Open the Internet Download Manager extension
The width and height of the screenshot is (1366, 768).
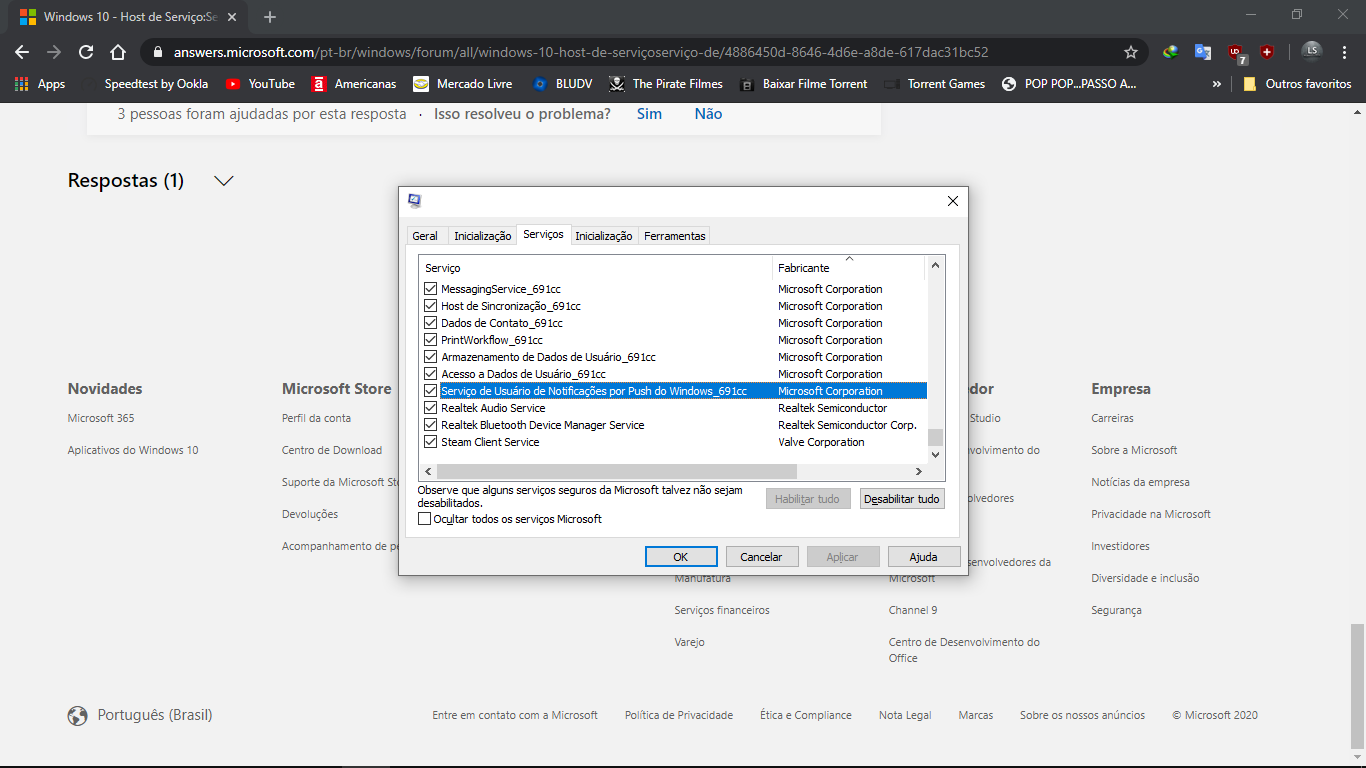(x=1170, y=52)
